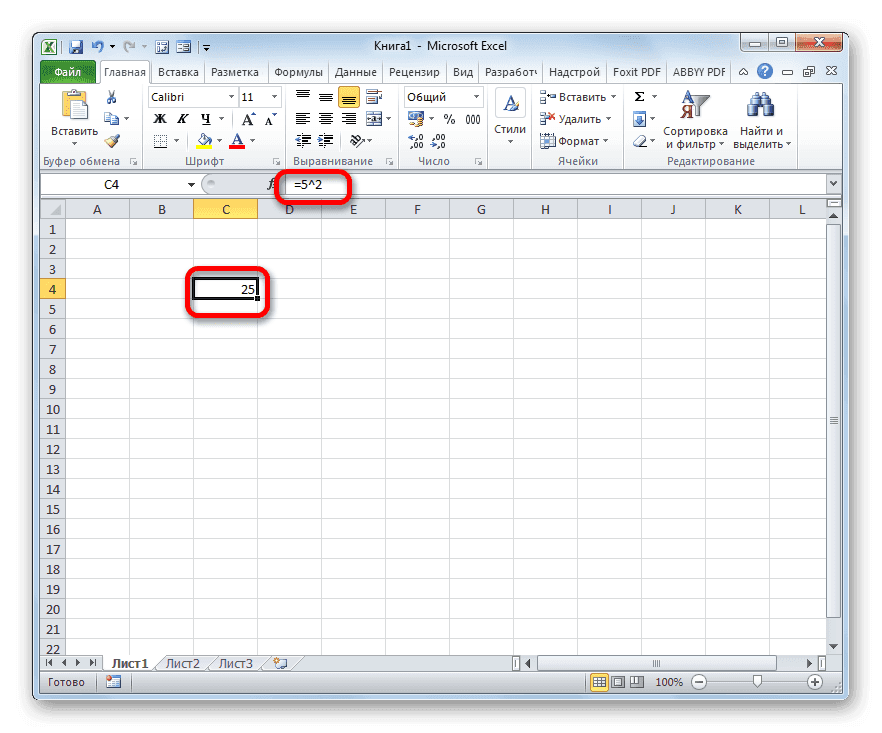This screenshot has width=882, height=733.
Task: Toggle bold formatting
Action: (157, 119)
